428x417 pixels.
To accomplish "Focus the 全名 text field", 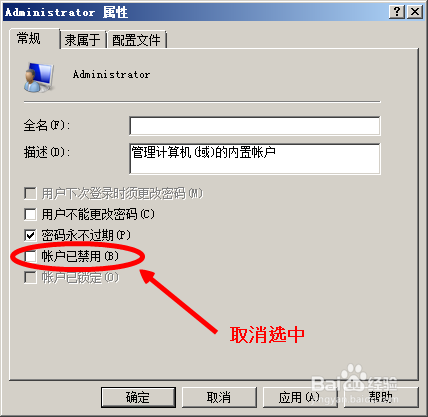I will pos(255,126).
